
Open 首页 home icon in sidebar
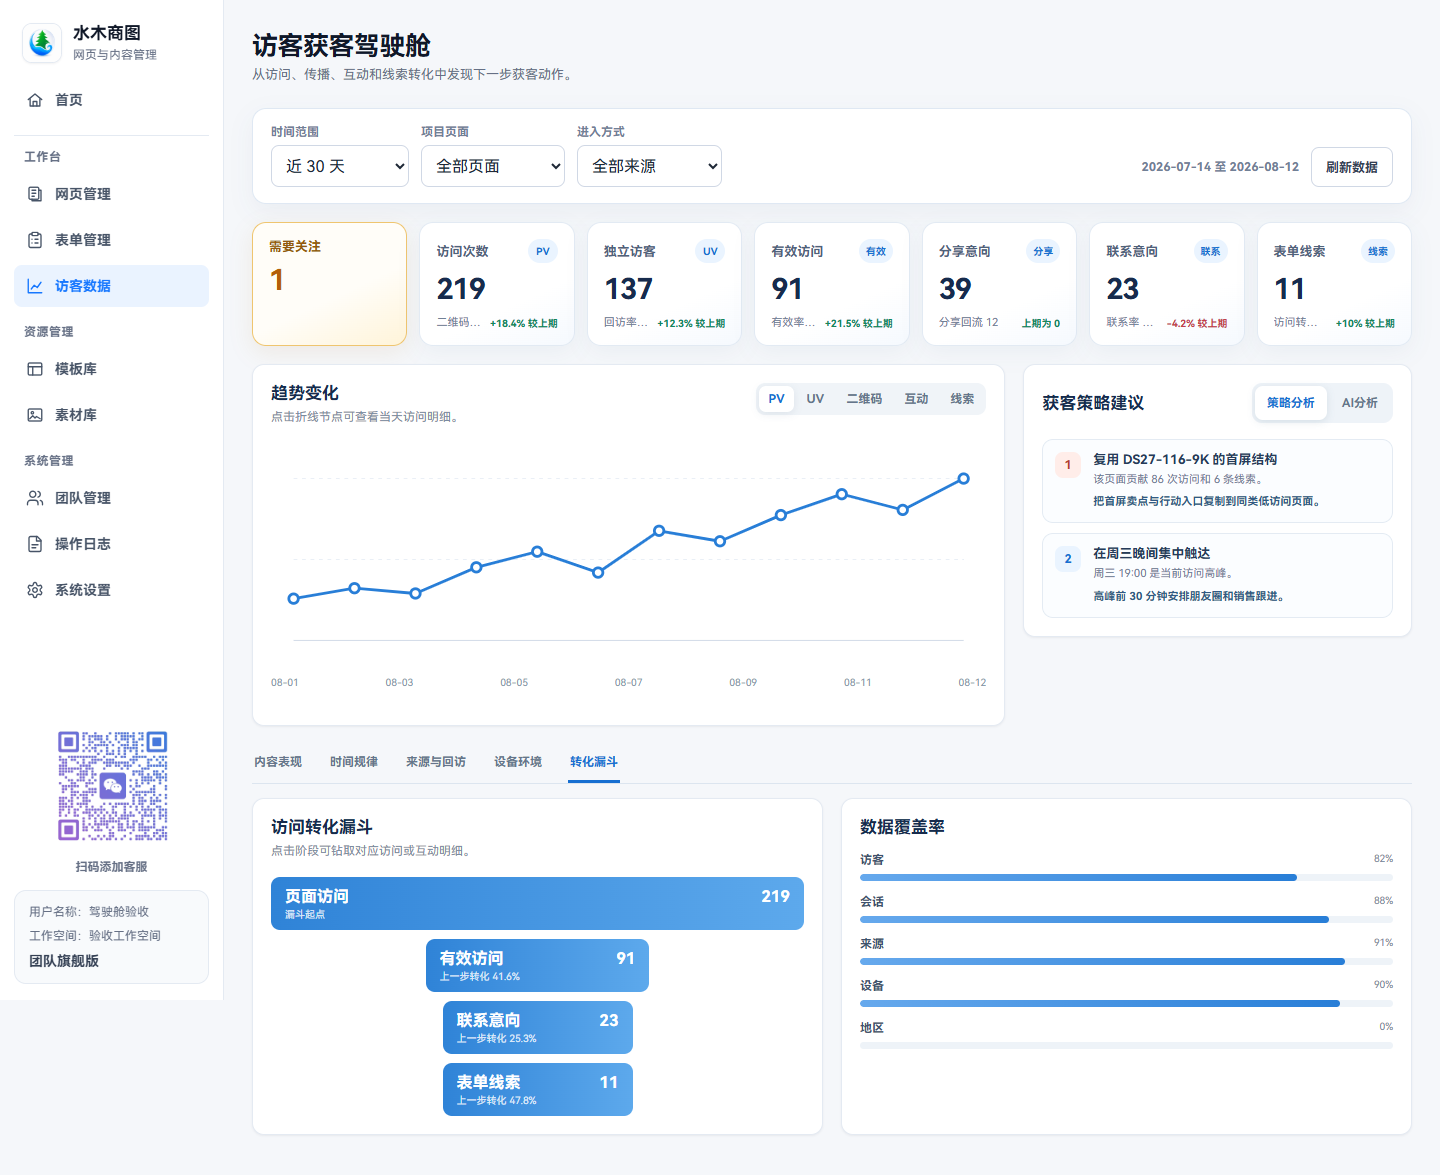(x=35, y=100)
